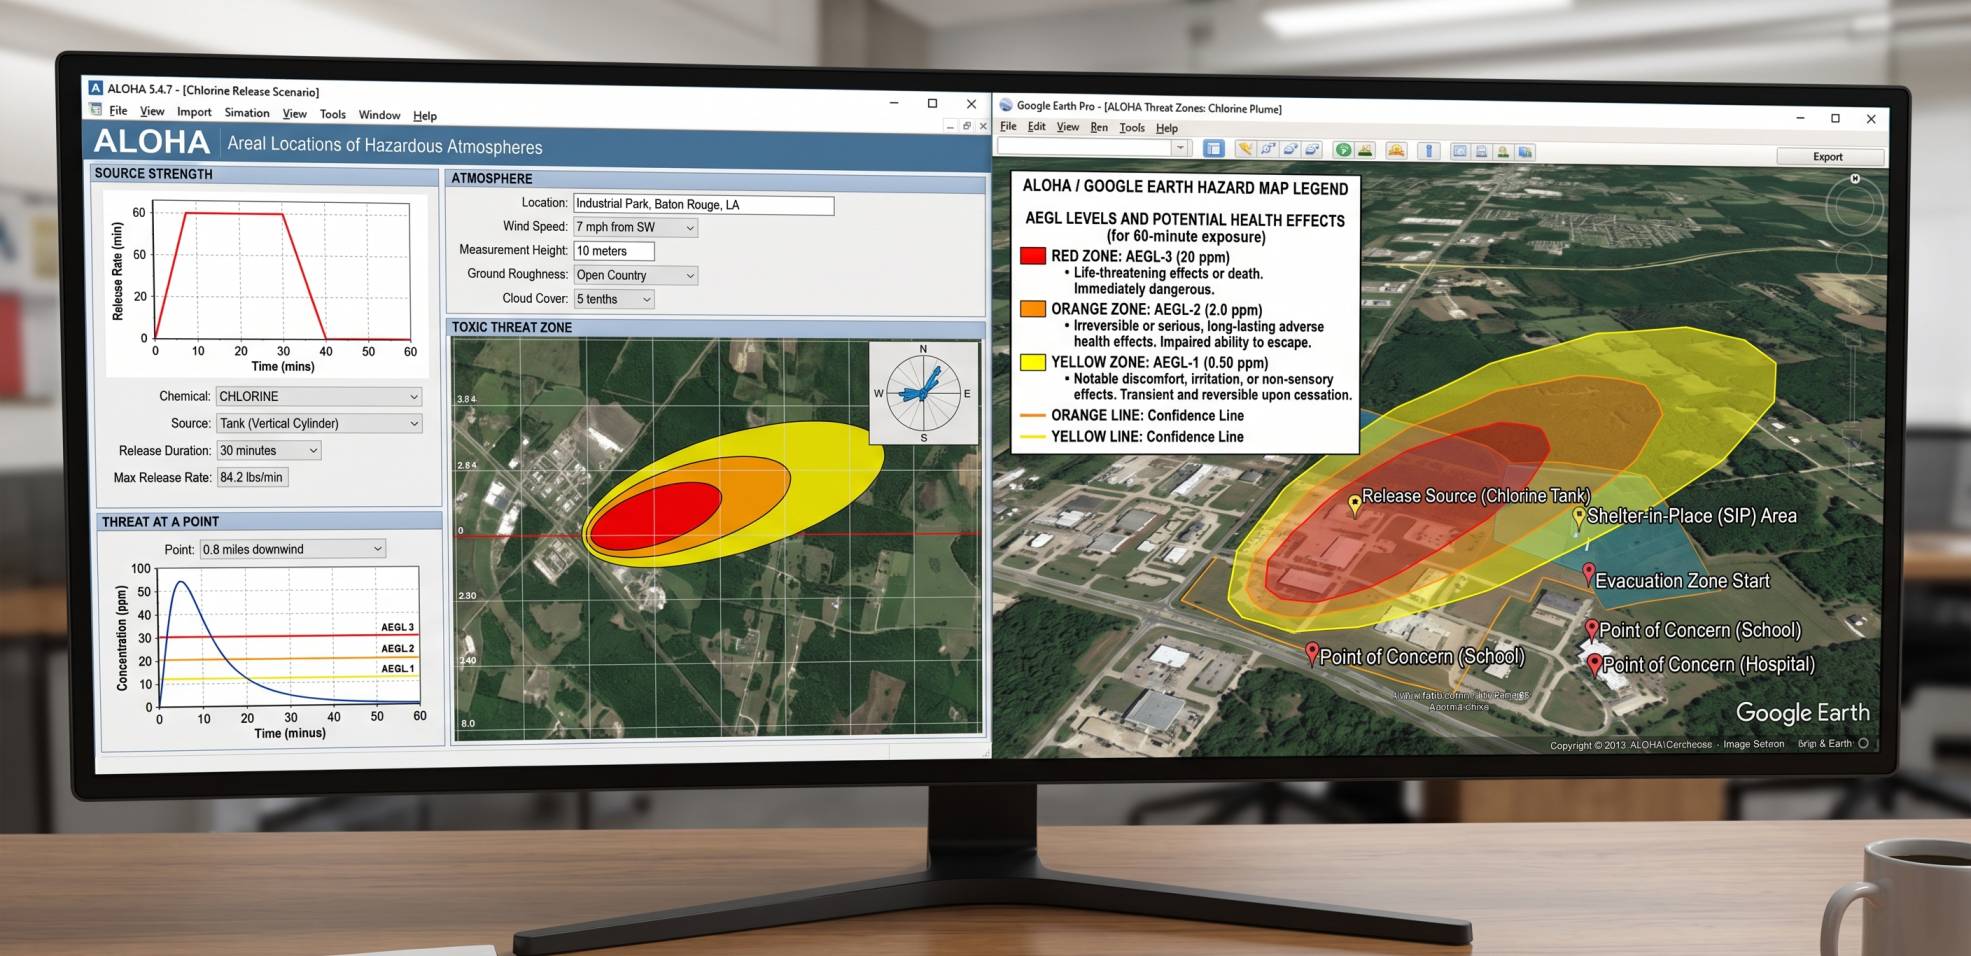Click the green circular icon in Google Earth toolbar

point(1343,150)
